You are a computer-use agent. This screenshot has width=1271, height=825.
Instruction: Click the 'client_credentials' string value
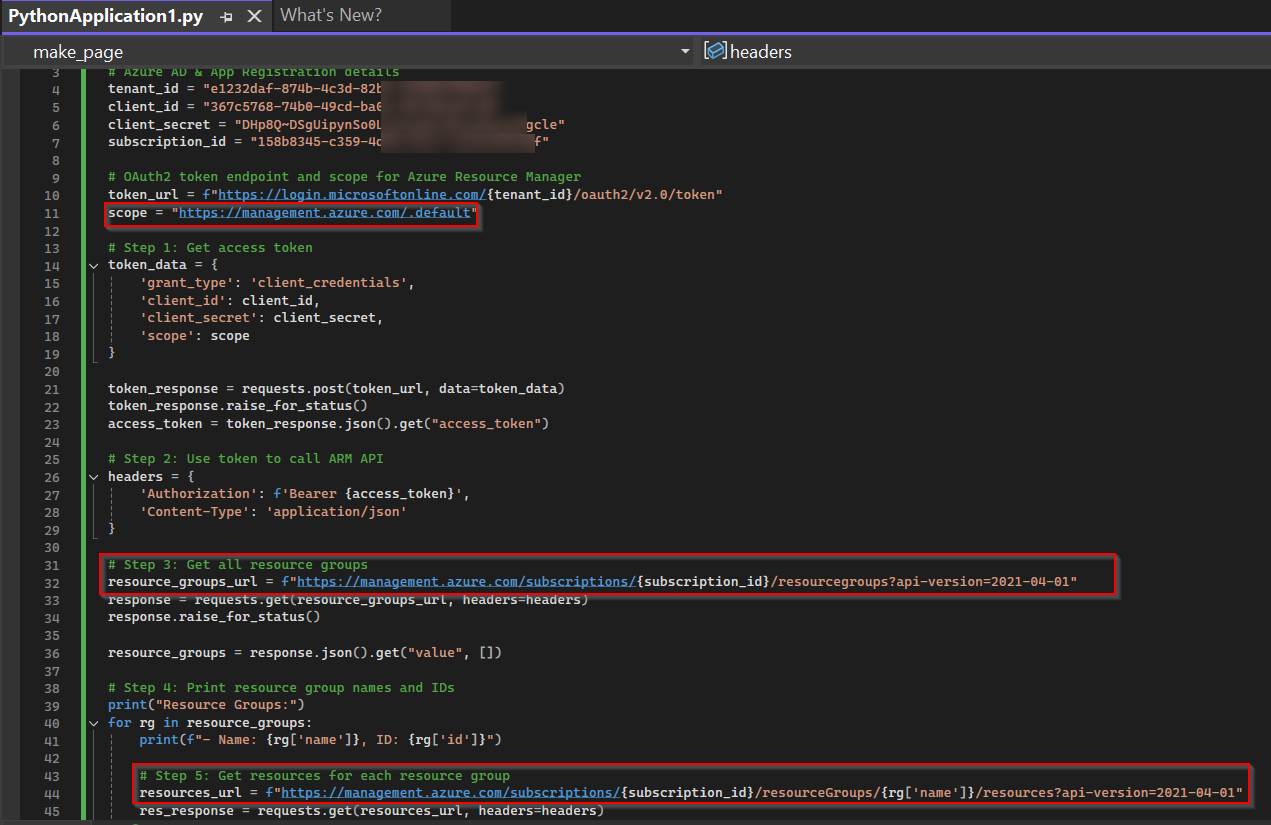coord(328,283)
